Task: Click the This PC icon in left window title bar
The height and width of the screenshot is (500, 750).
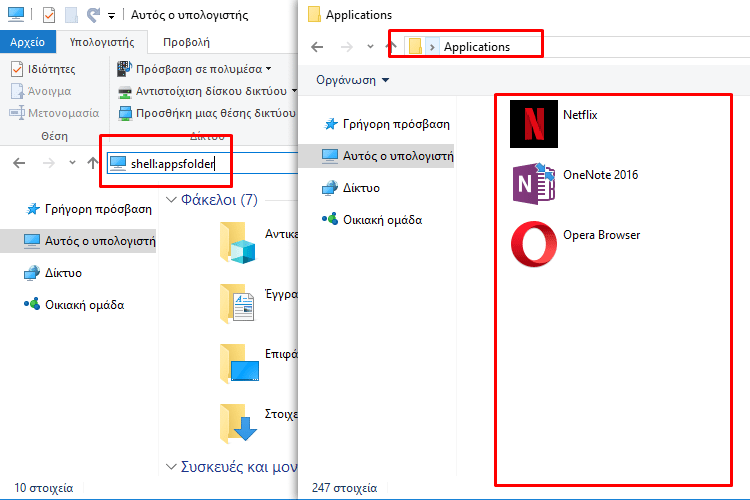Action: pos(16,14)
